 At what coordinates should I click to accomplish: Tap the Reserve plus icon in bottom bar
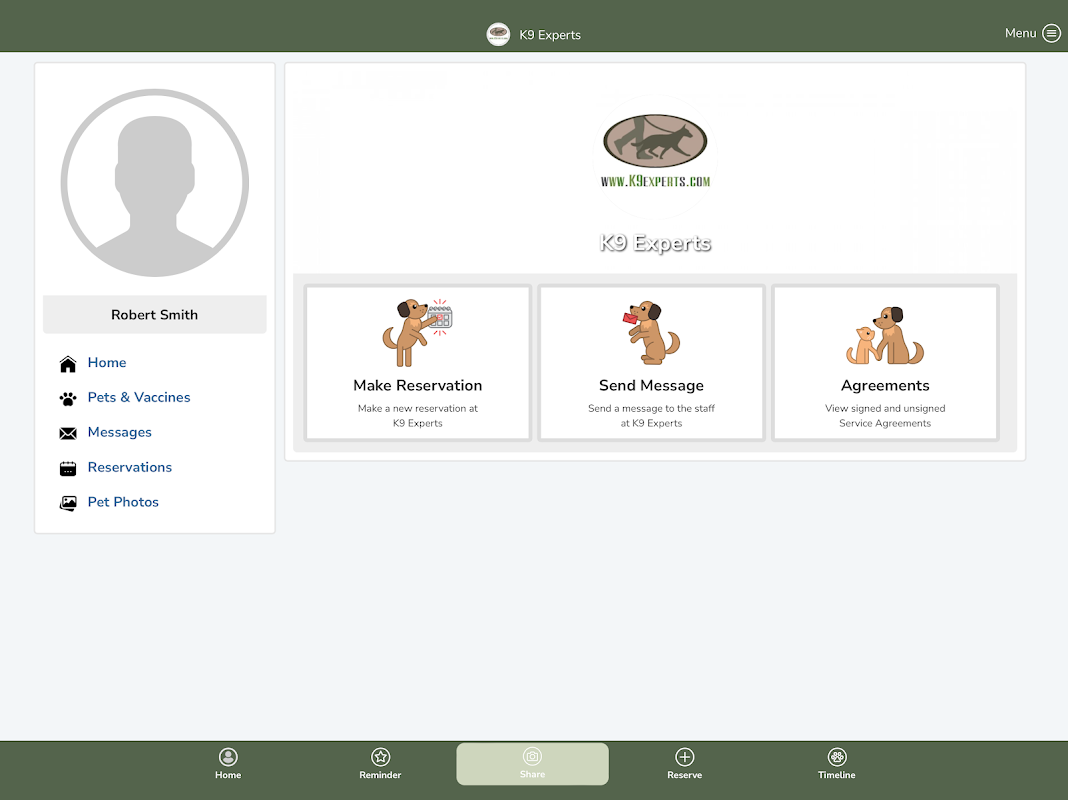click(x=685, y=757)
